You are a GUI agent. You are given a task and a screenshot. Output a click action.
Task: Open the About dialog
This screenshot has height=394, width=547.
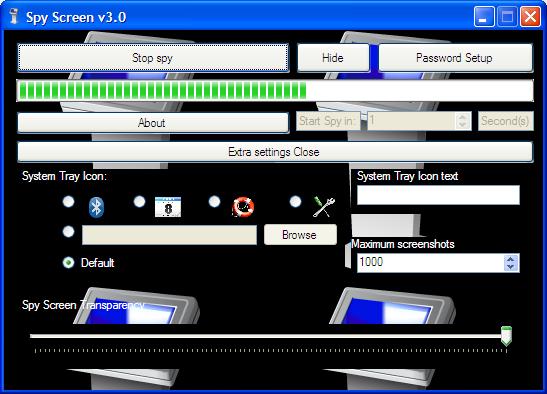(x=153, y=122)
